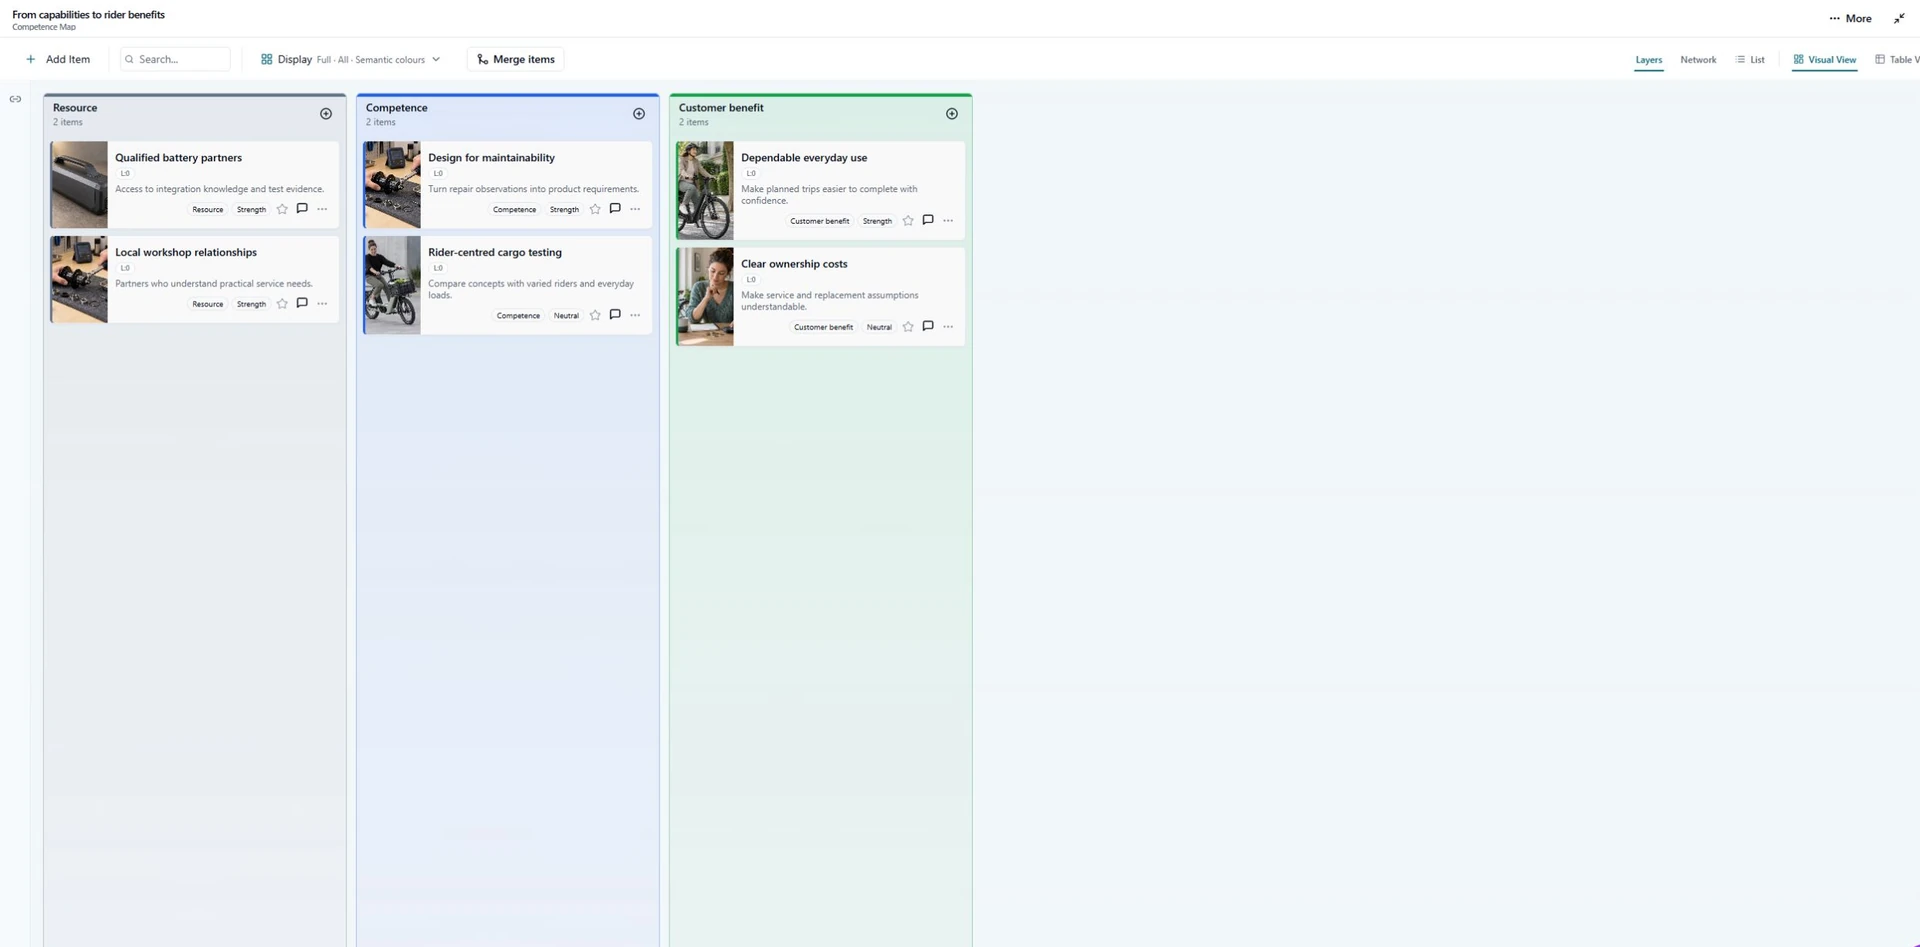This screenshot has height=947, width=1920.
Task: Open more options for Clear ownership costs
Action: point(948,327)
